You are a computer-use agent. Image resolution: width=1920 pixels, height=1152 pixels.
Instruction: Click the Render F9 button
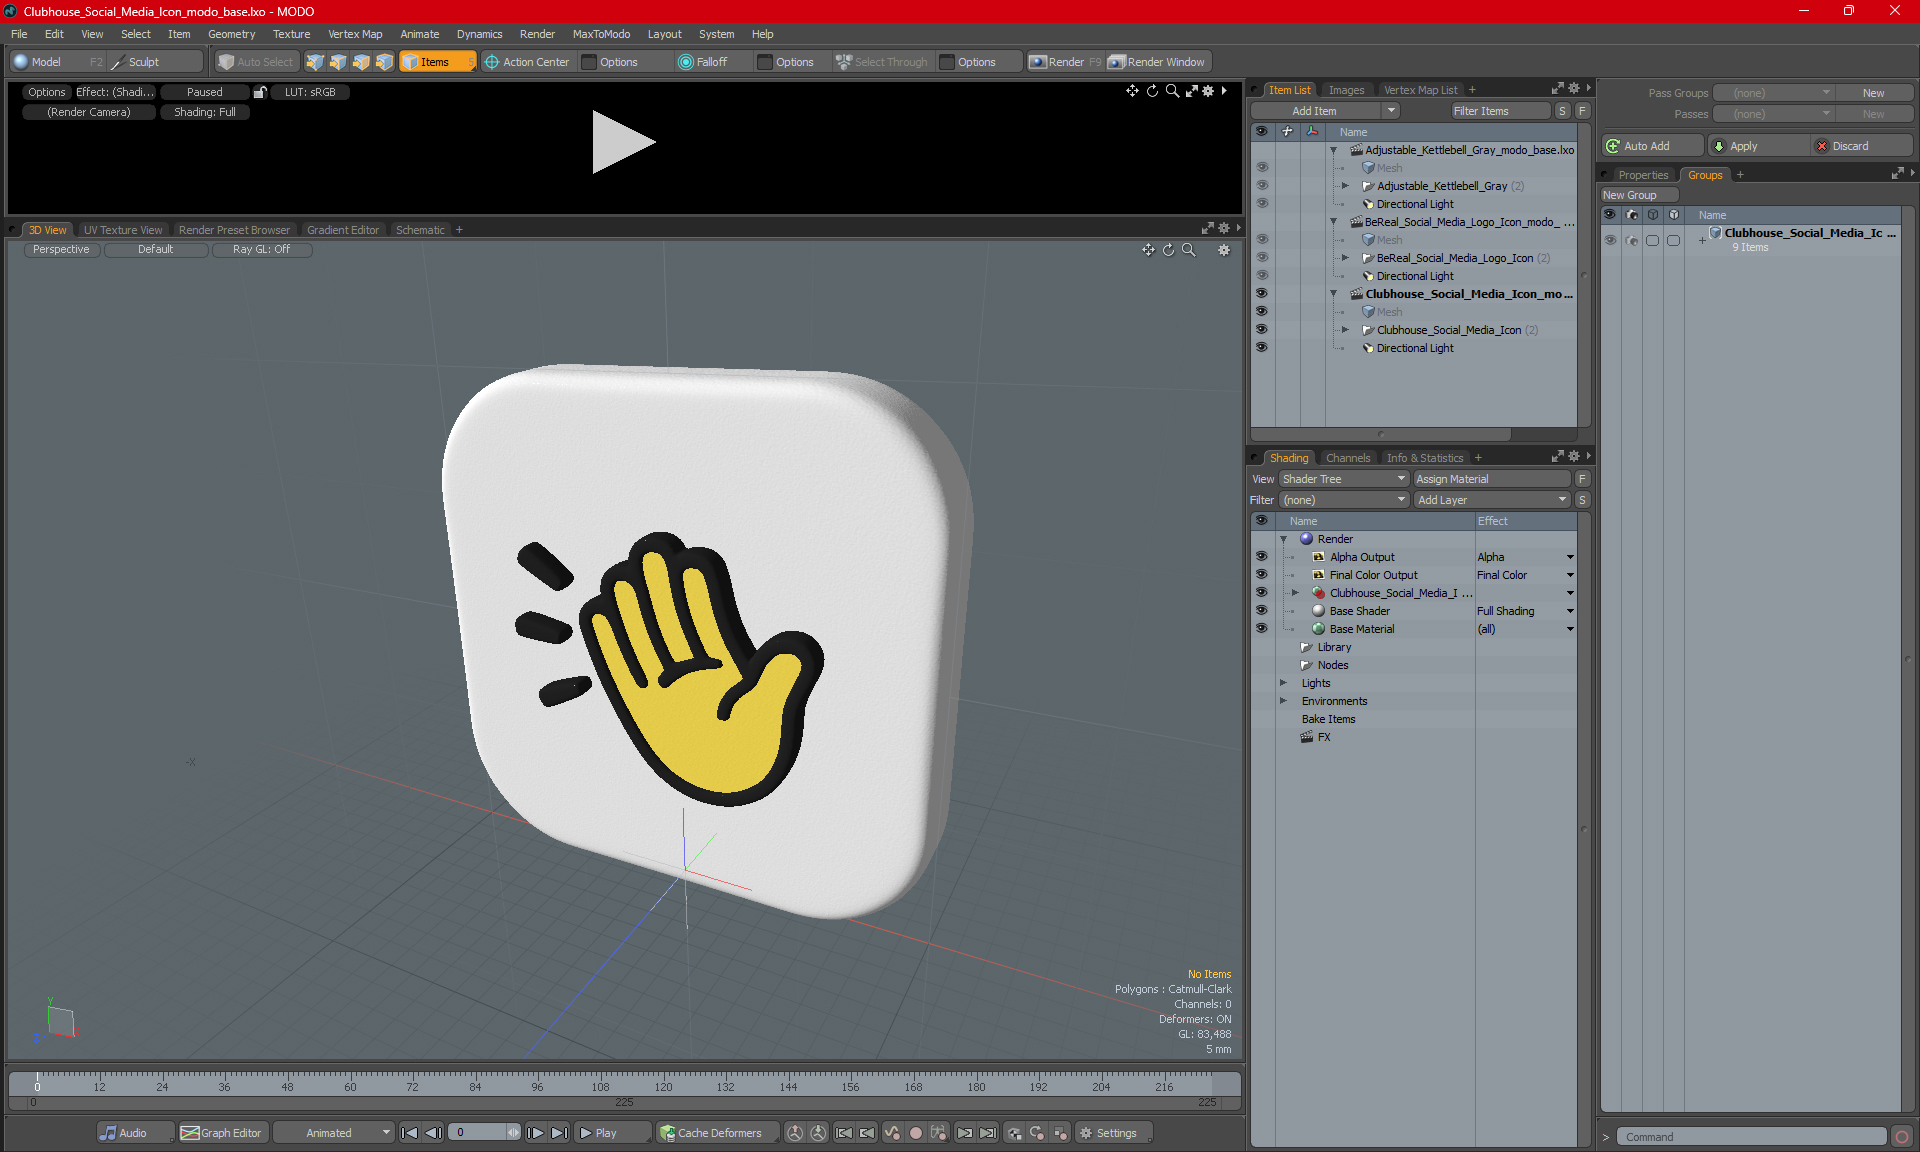tap(1065, 62)
